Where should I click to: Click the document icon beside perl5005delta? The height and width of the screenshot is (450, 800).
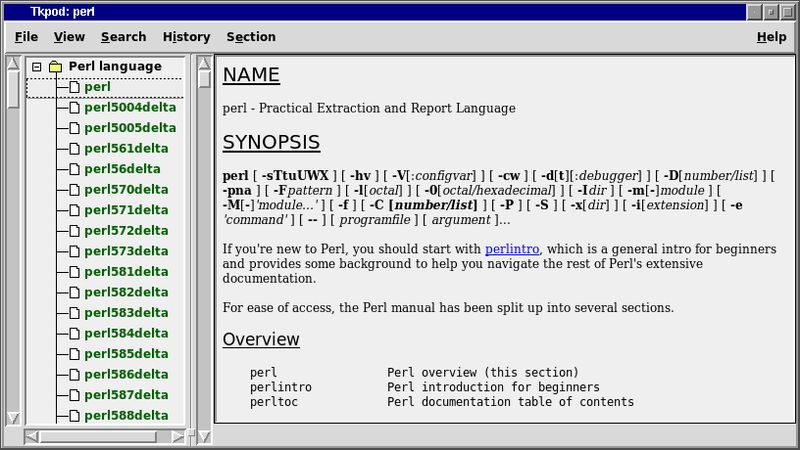tap(74, 128)
